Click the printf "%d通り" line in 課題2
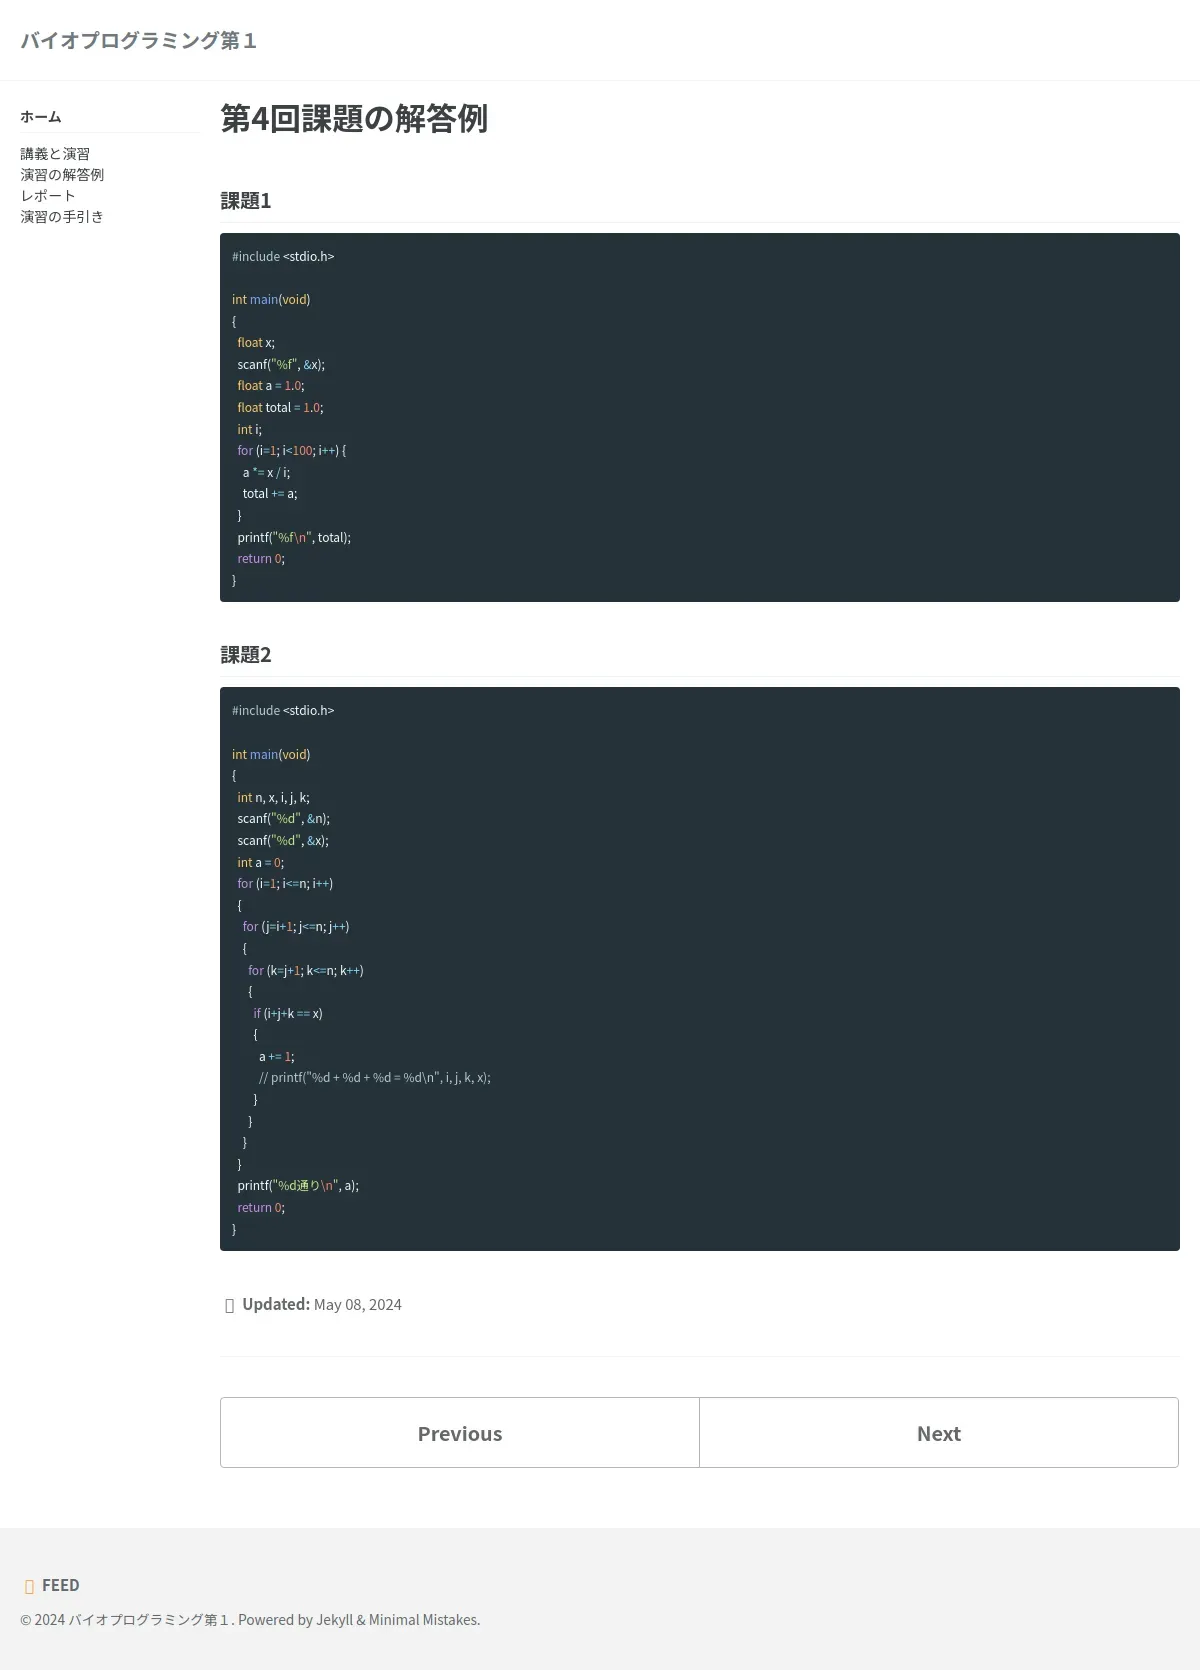This screenshot has height=1670, width=1200. pyautogui.click(x=298, y=1186)
